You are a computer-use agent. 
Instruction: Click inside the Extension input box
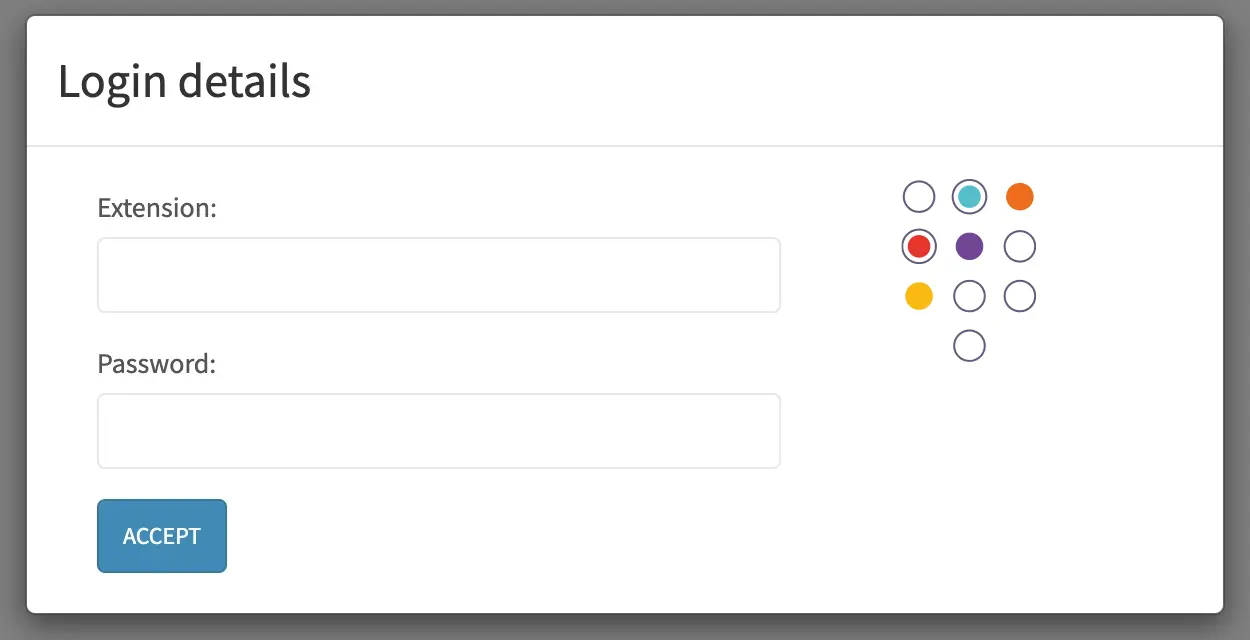(x=438, y=274)
